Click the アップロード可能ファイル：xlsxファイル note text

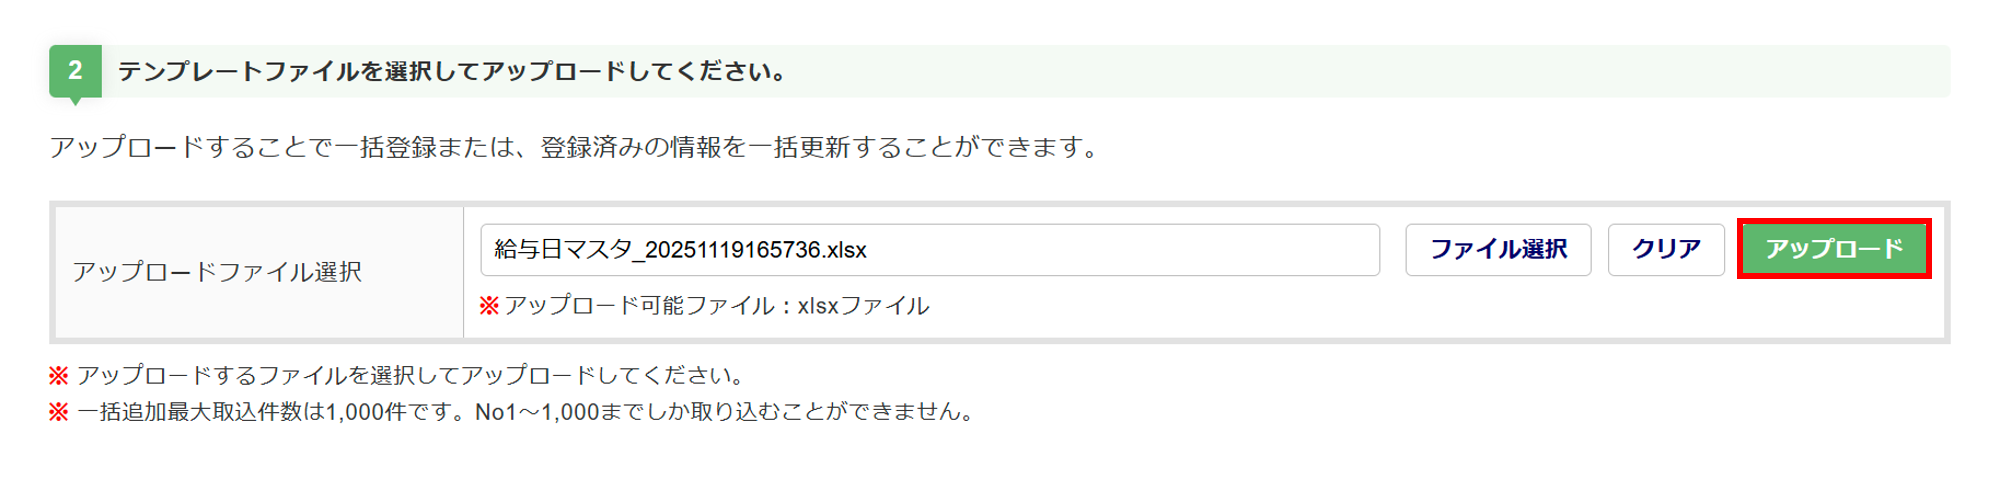click(716, 306)
